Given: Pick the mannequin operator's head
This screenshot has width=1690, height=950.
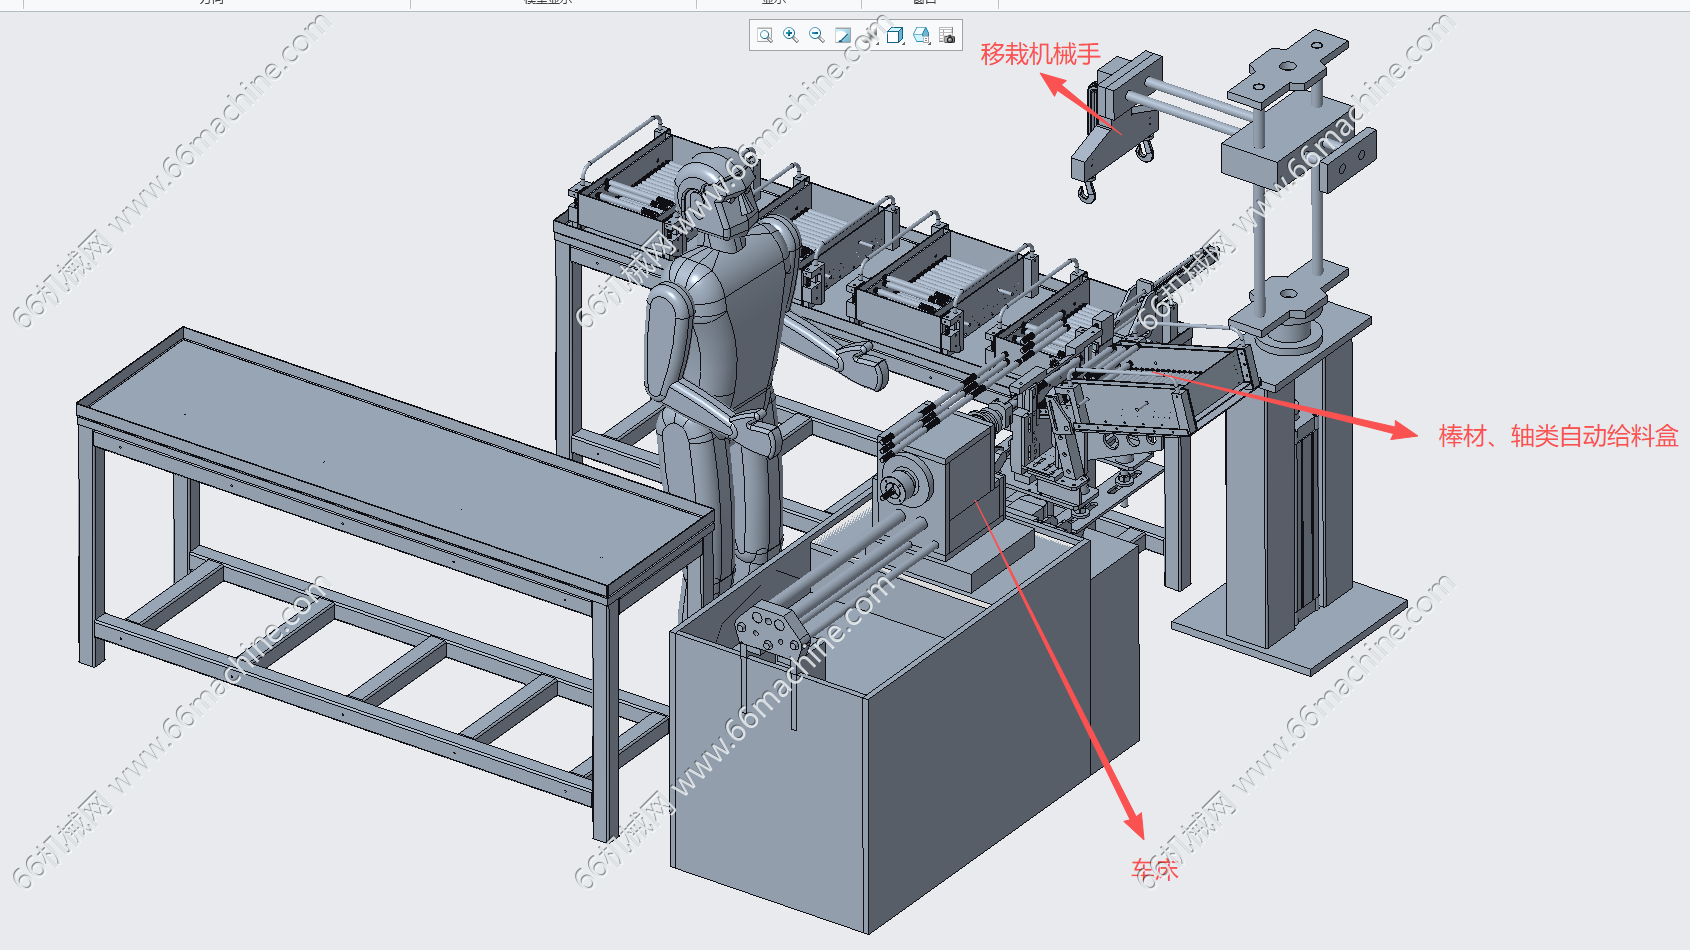Looking at the screenshot, I should [x=718, y=196].
